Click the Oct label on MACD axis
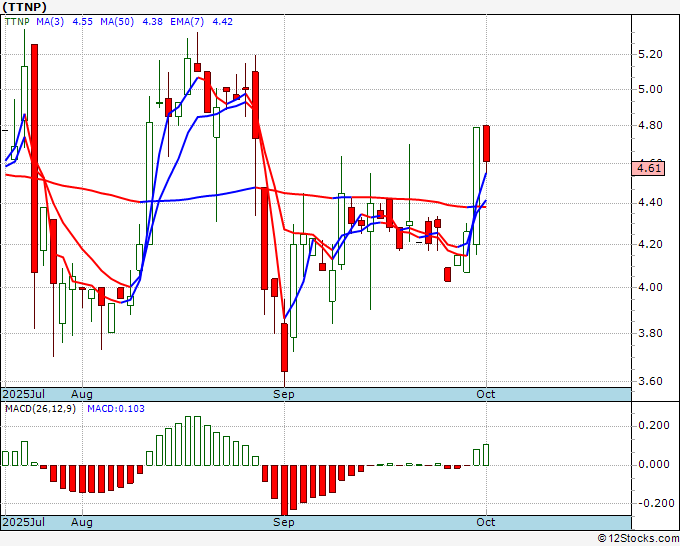This screenshot has width=680, height=546. [486, 522]
